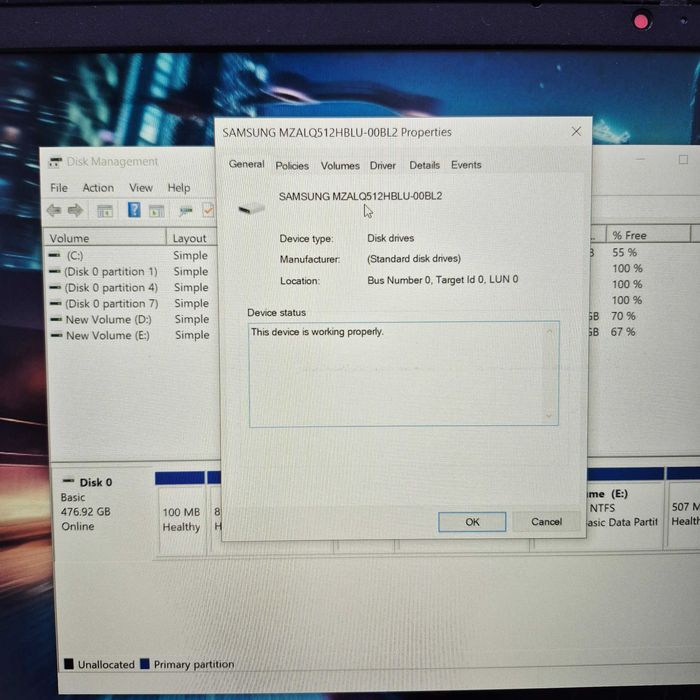The height and width of the screenshot is (700, 700).
Task: Click scroll-up arrow in Device status box
Action: point(549,331)
